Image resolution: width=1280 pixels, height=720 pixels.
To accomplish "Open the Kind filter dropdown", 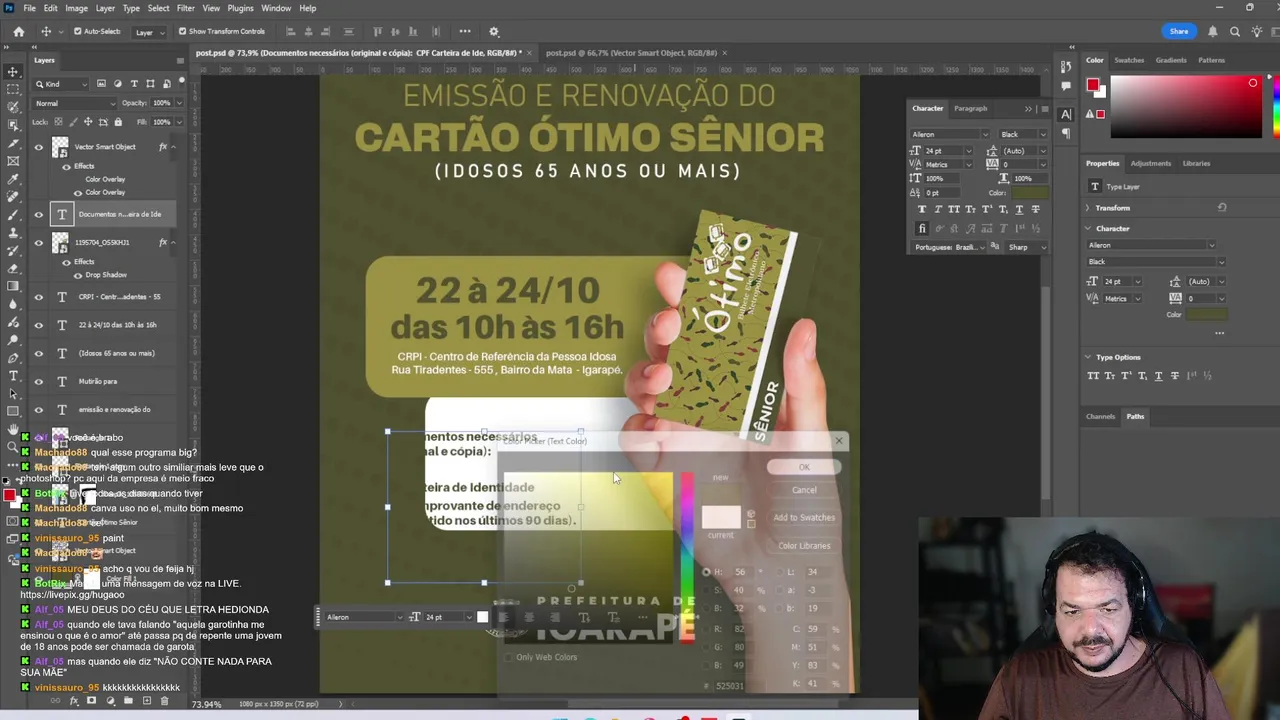I will (x=62, y=84).
